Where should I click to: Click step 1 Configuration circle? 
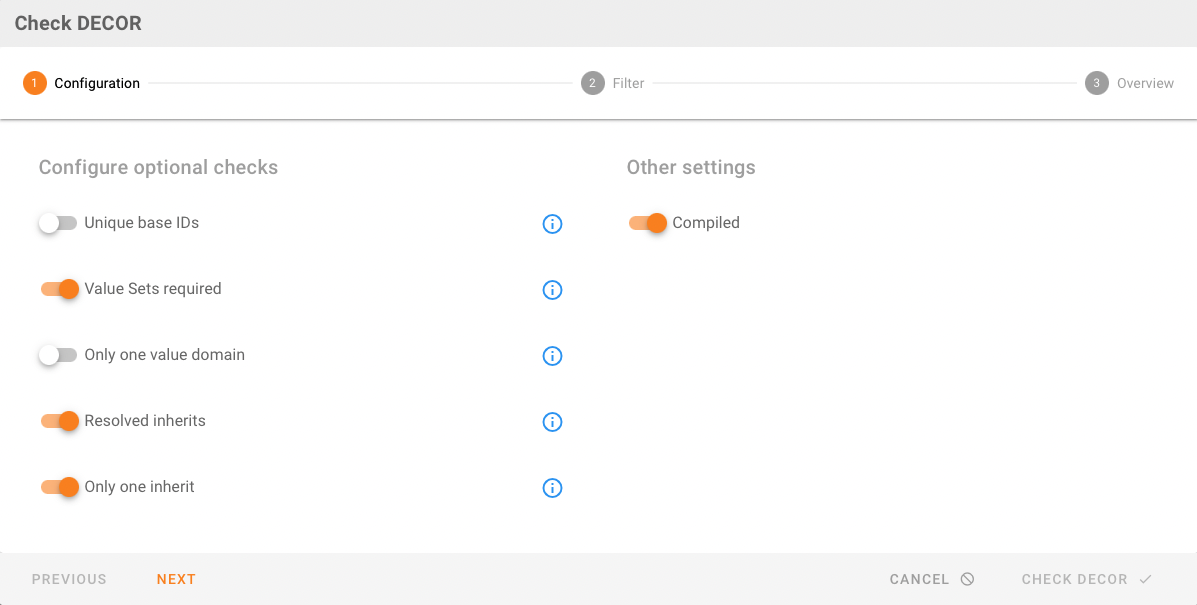coord(35,83)
